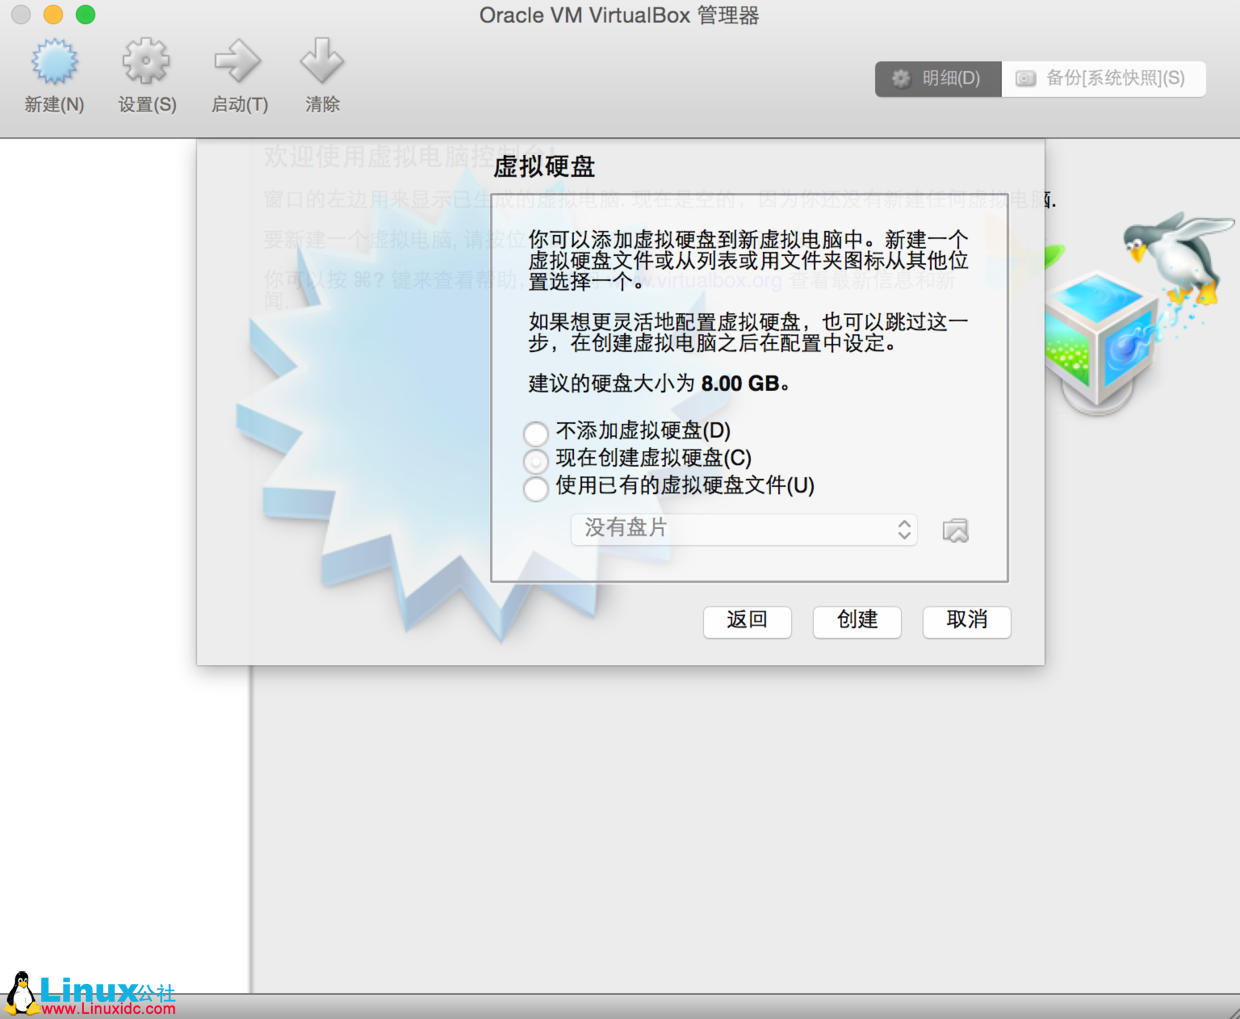The height and width of the screenshot is (1019, 1240).
Task: Click folder icon to browse disk file
Action: point(955,530)
